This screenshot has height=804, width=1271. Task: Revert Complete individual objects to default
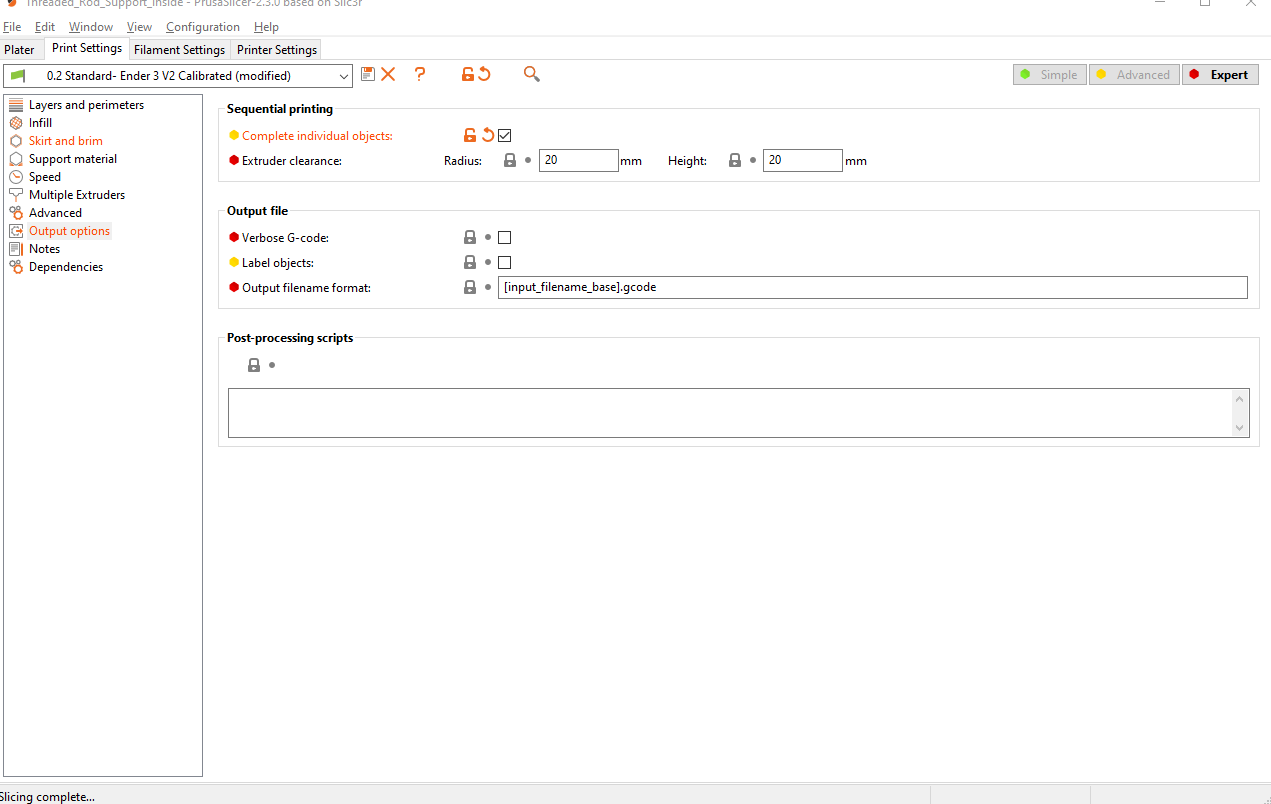click(487, 134)
